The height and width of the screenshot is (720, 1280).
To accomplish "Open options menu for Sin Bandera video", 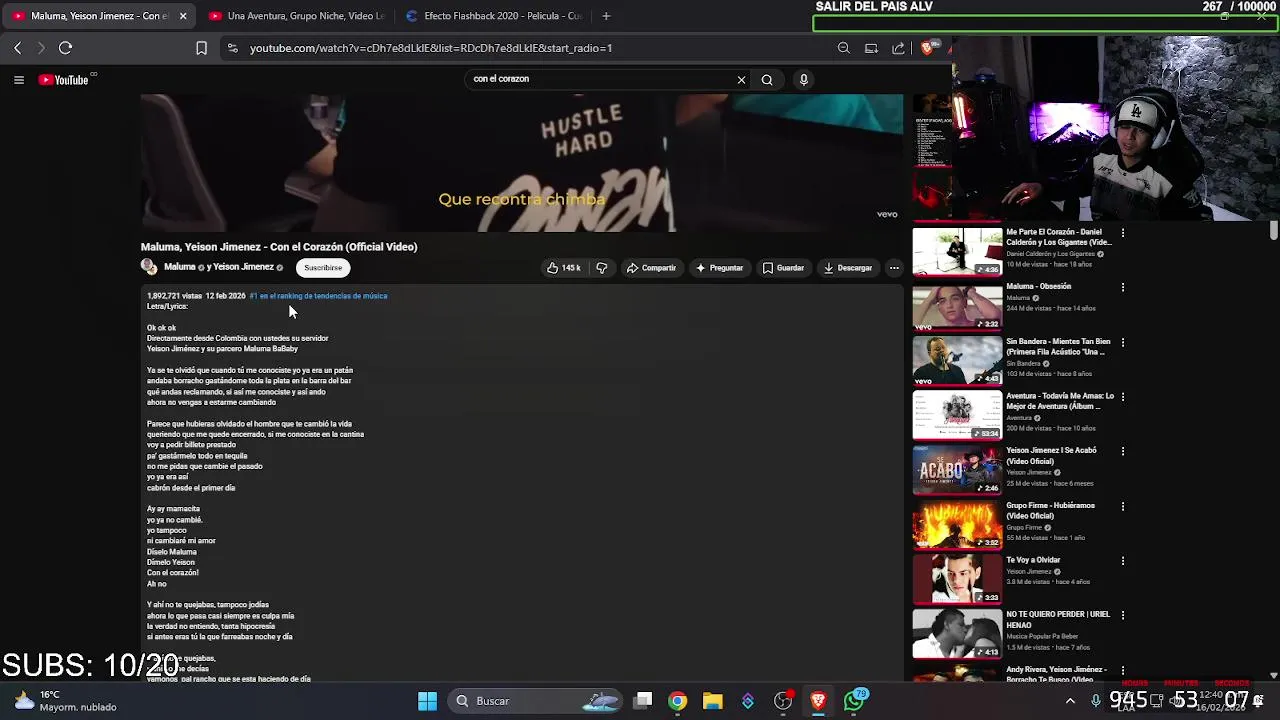I will [1123, 342].
